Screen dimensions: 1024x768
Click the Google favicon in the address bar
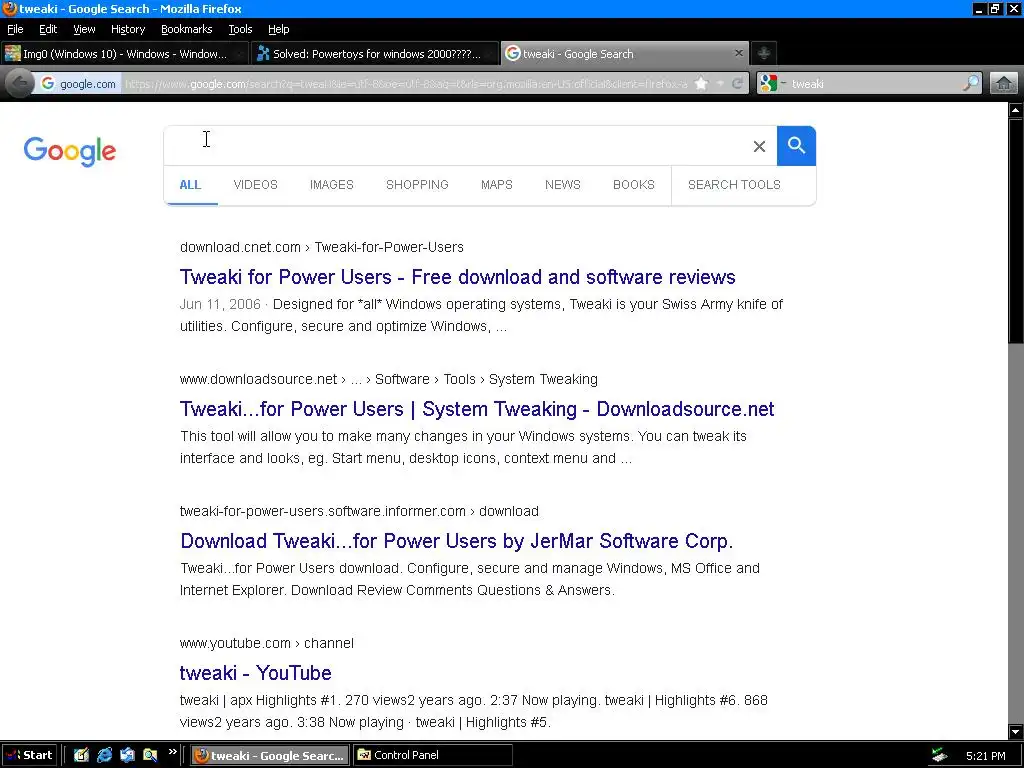coord(48,84)
